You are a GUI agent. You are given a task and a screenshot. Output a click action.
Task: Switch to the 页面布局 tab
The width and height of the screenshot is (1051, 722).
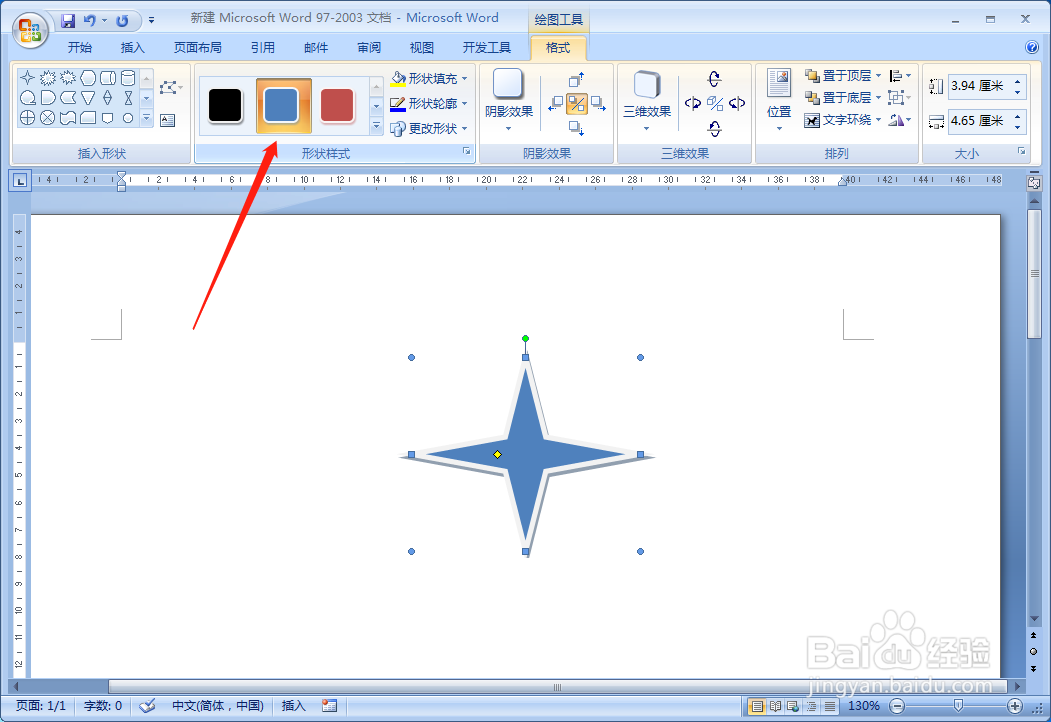coord(198,48)
